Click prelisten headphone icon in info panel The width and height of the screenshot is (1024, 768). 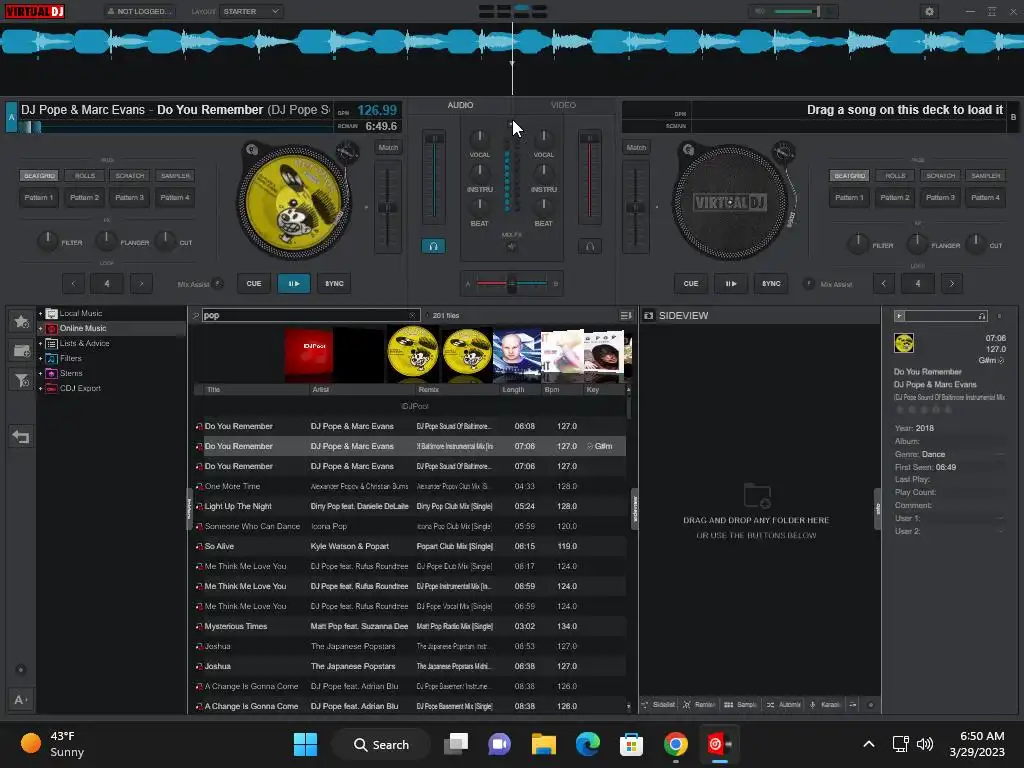(982, 316)
